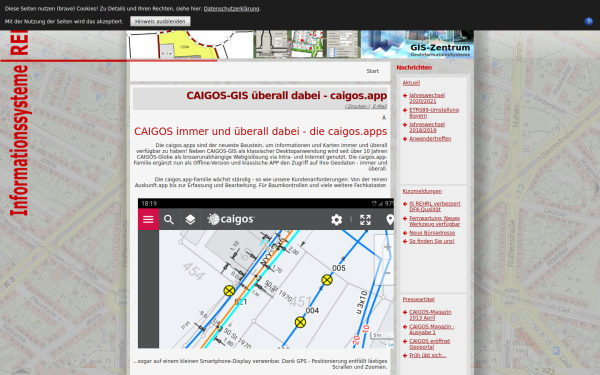
Task: Open CAIGOS-Magazin 2013 April link
Action: 430,315
